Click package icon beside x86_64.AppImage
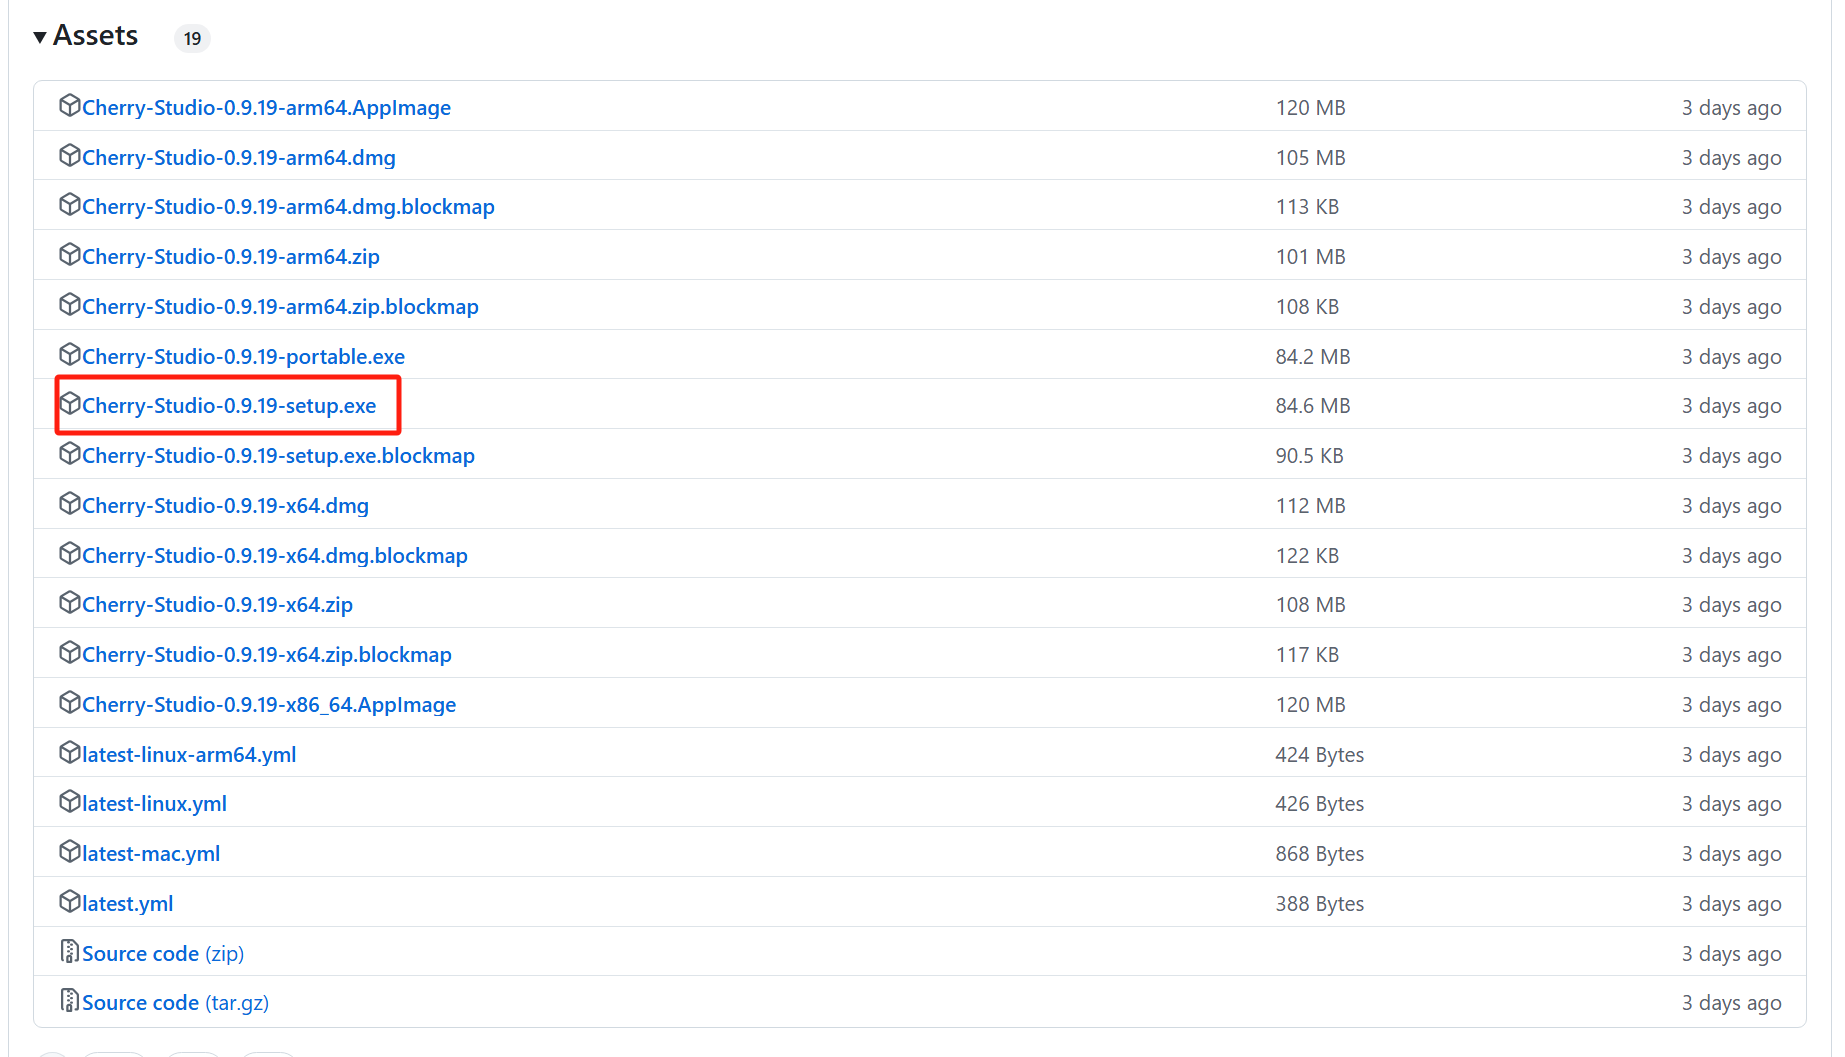 [69, 702]
